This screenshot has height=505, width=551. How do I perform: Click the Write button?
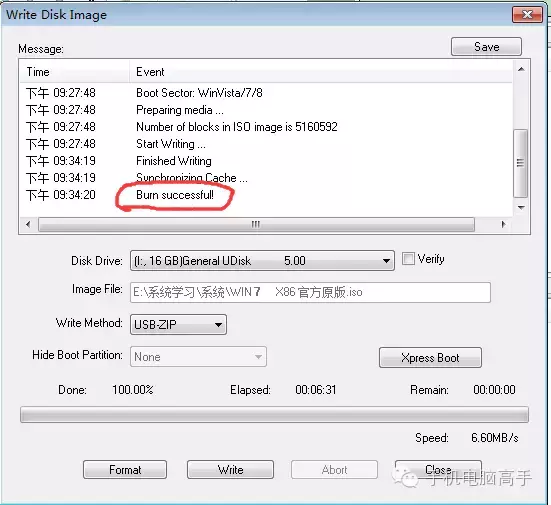pyautogui.click(x=230, y=470)
